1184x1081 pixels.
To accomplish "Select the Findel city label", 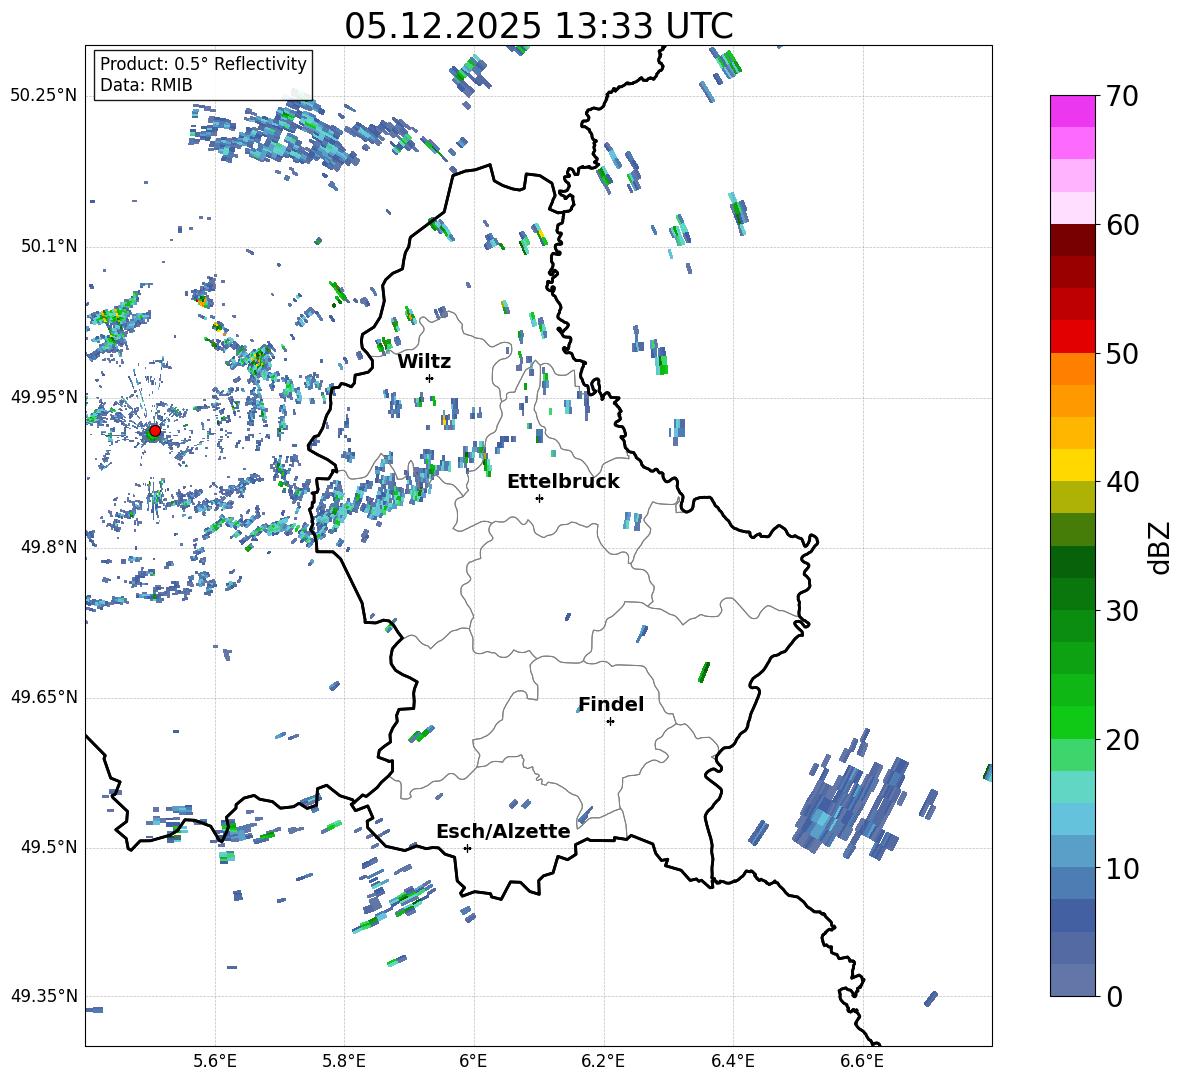I will click(611, 704).
